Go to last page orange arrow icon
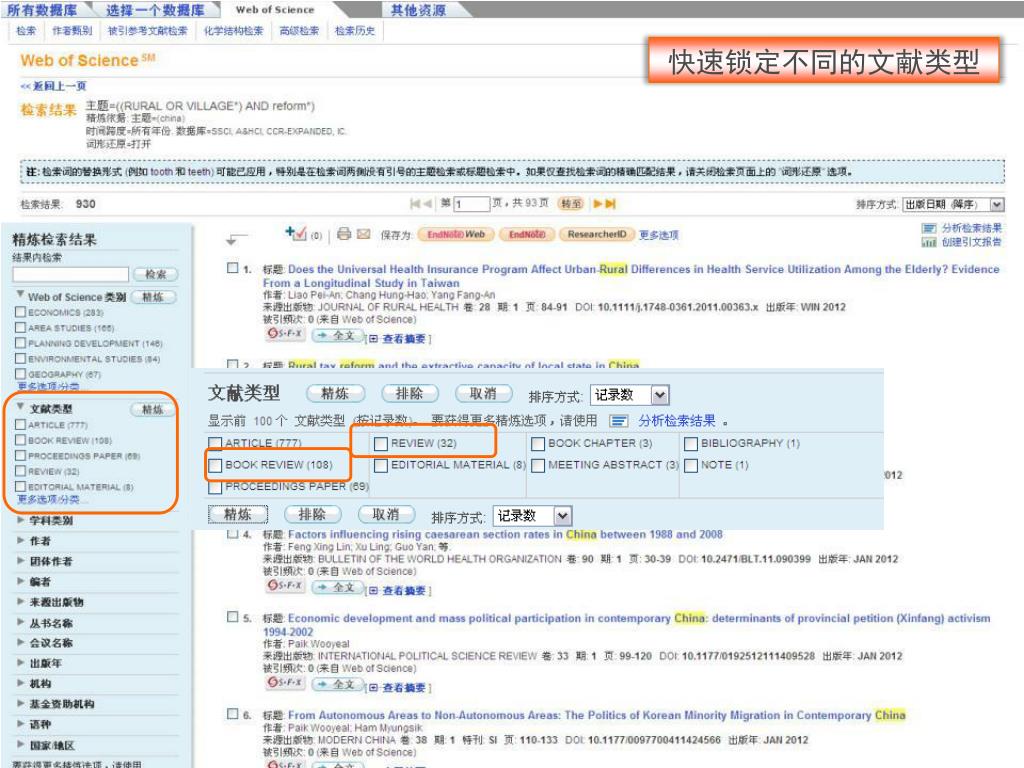 (x=611, y=204)
